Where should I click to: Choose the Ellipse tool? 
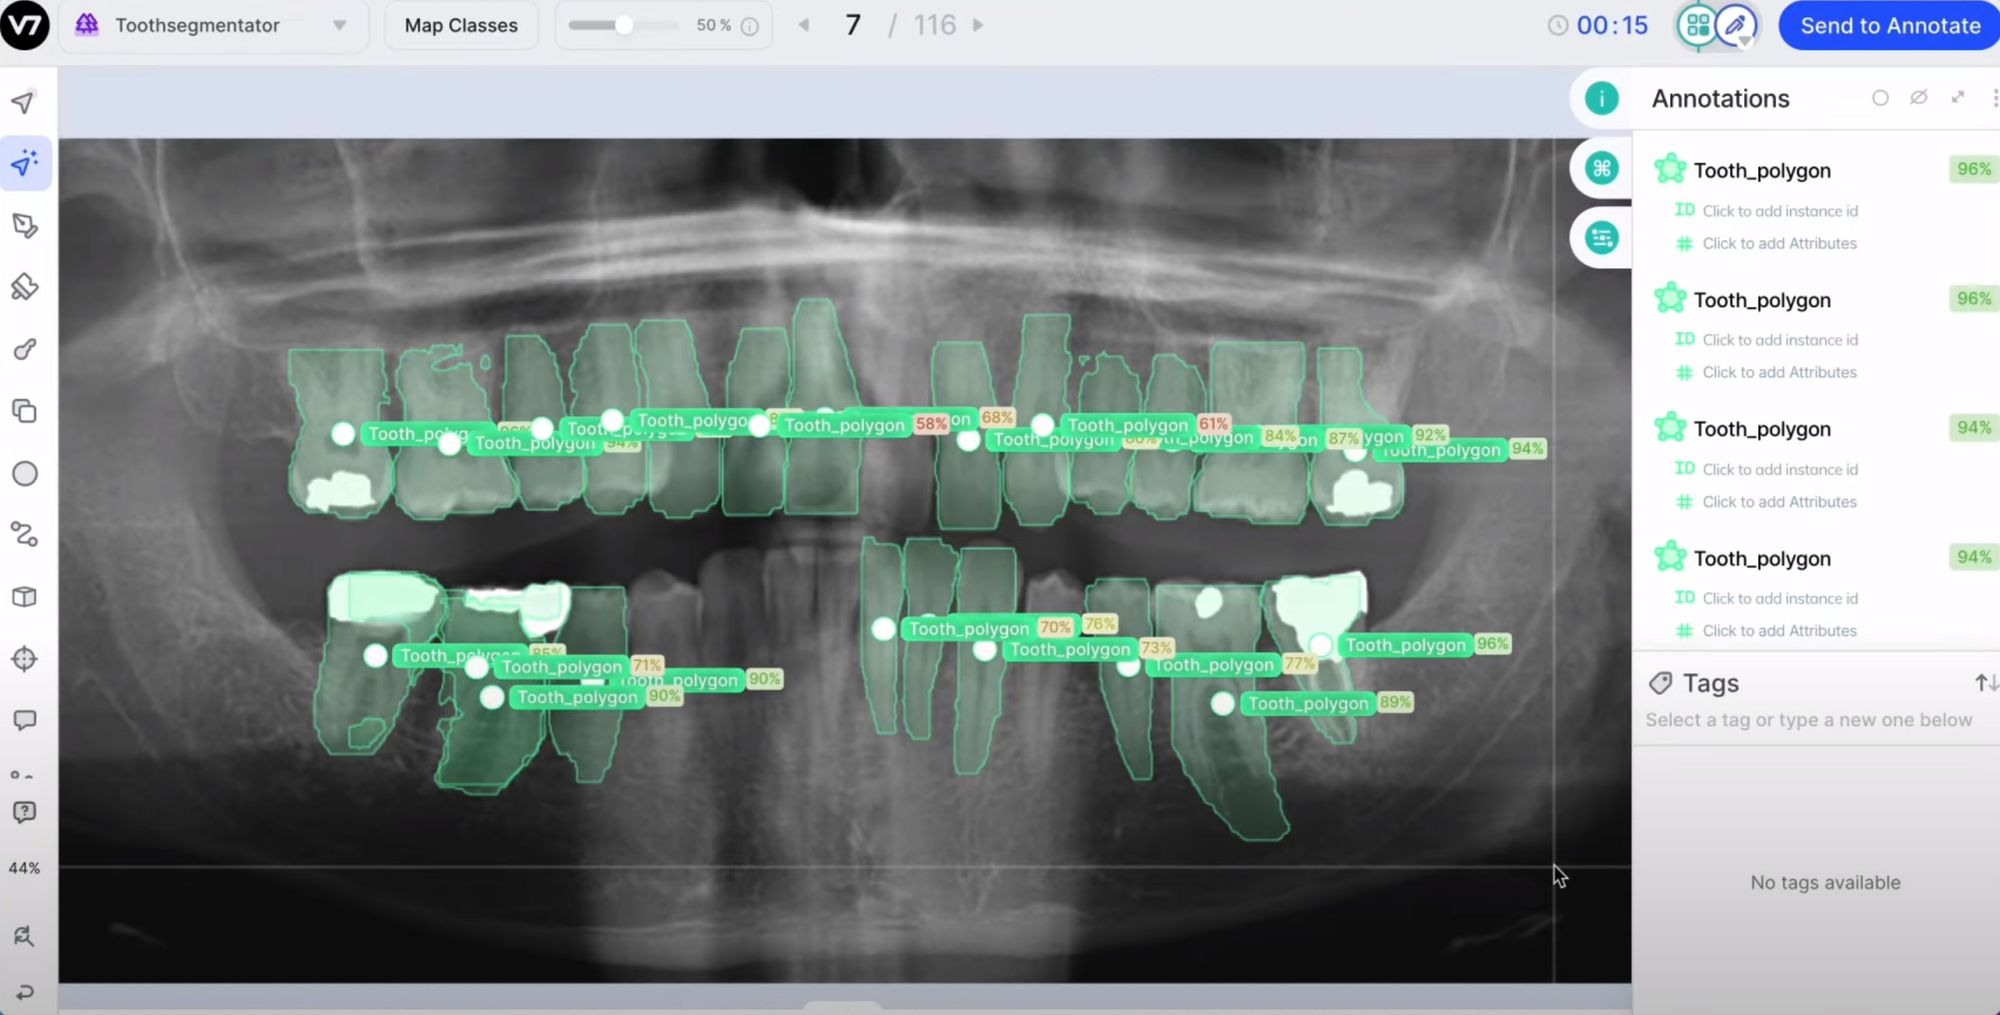point(25,474)
